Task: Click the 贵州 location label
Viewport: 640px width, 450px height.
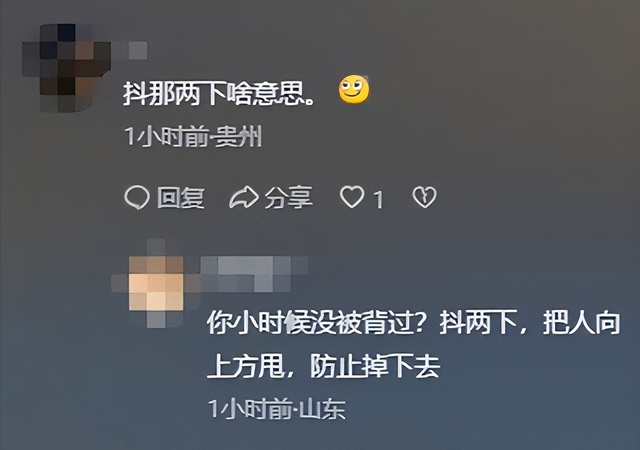Action: [x=238, y=136]
